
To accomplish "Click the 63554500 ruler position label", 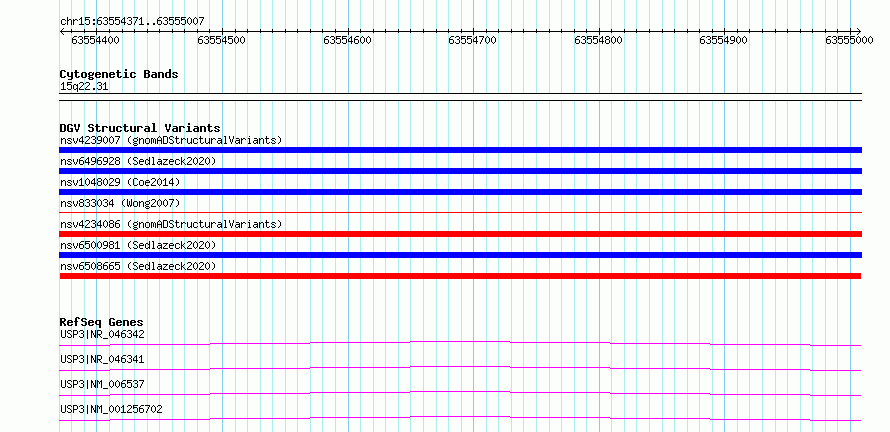I will (x=221, y=40).
